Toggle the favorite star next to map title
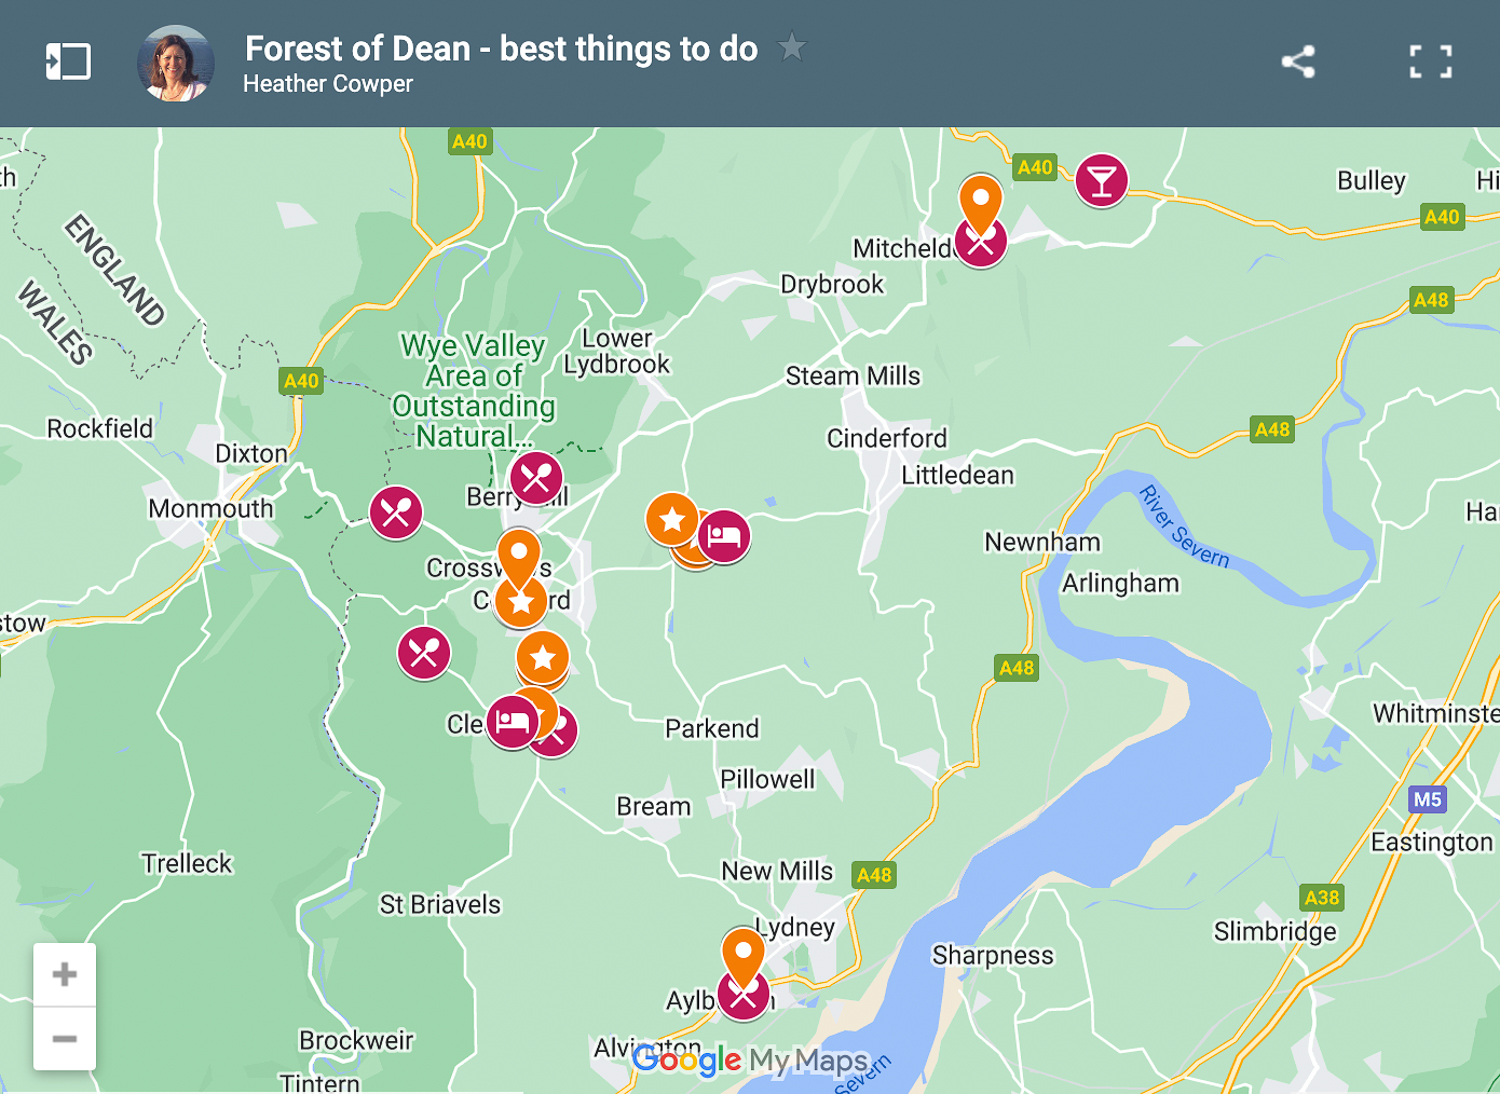Viewport: 1500px width, 1094px height. click(x=791, y=47)
